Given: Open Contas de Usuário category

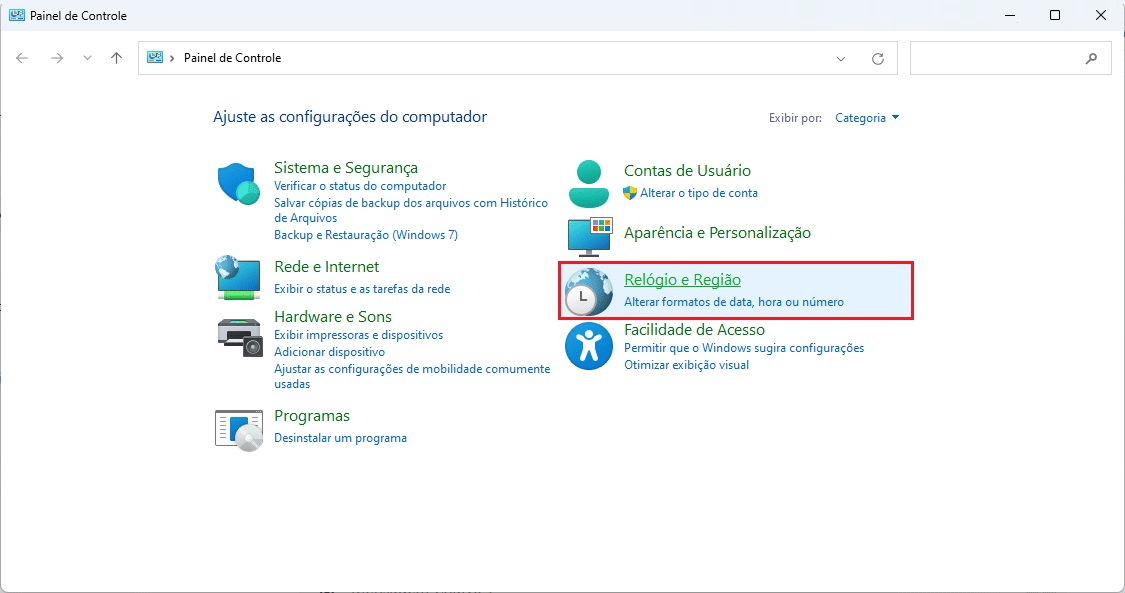Looking at the screenshot, I should click(x=687, y=171).
